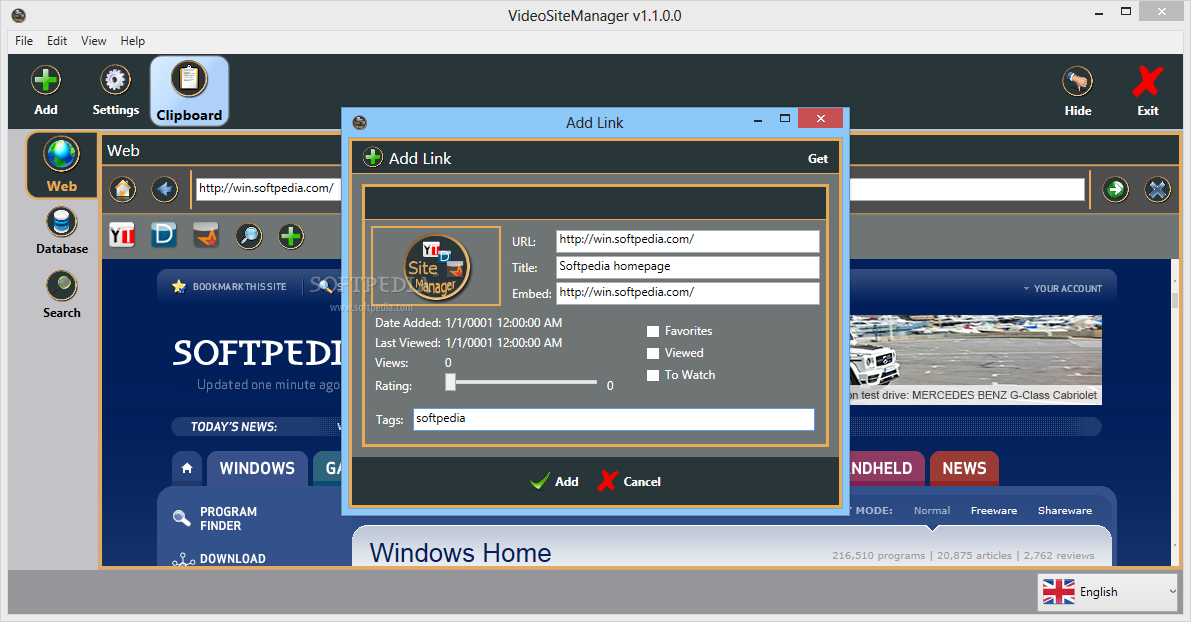
Task: Click the Mercedes test drive image
Action: coord(976,358)
